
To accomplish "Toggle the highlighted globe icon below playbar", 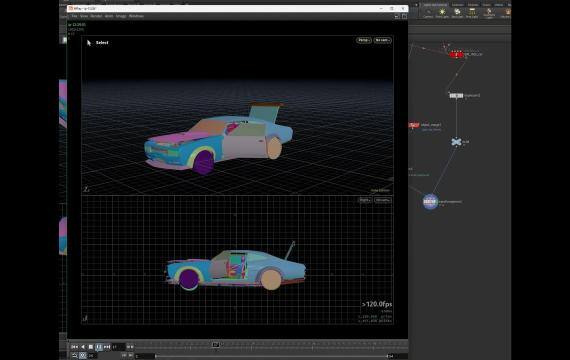I will click(83, 355).
